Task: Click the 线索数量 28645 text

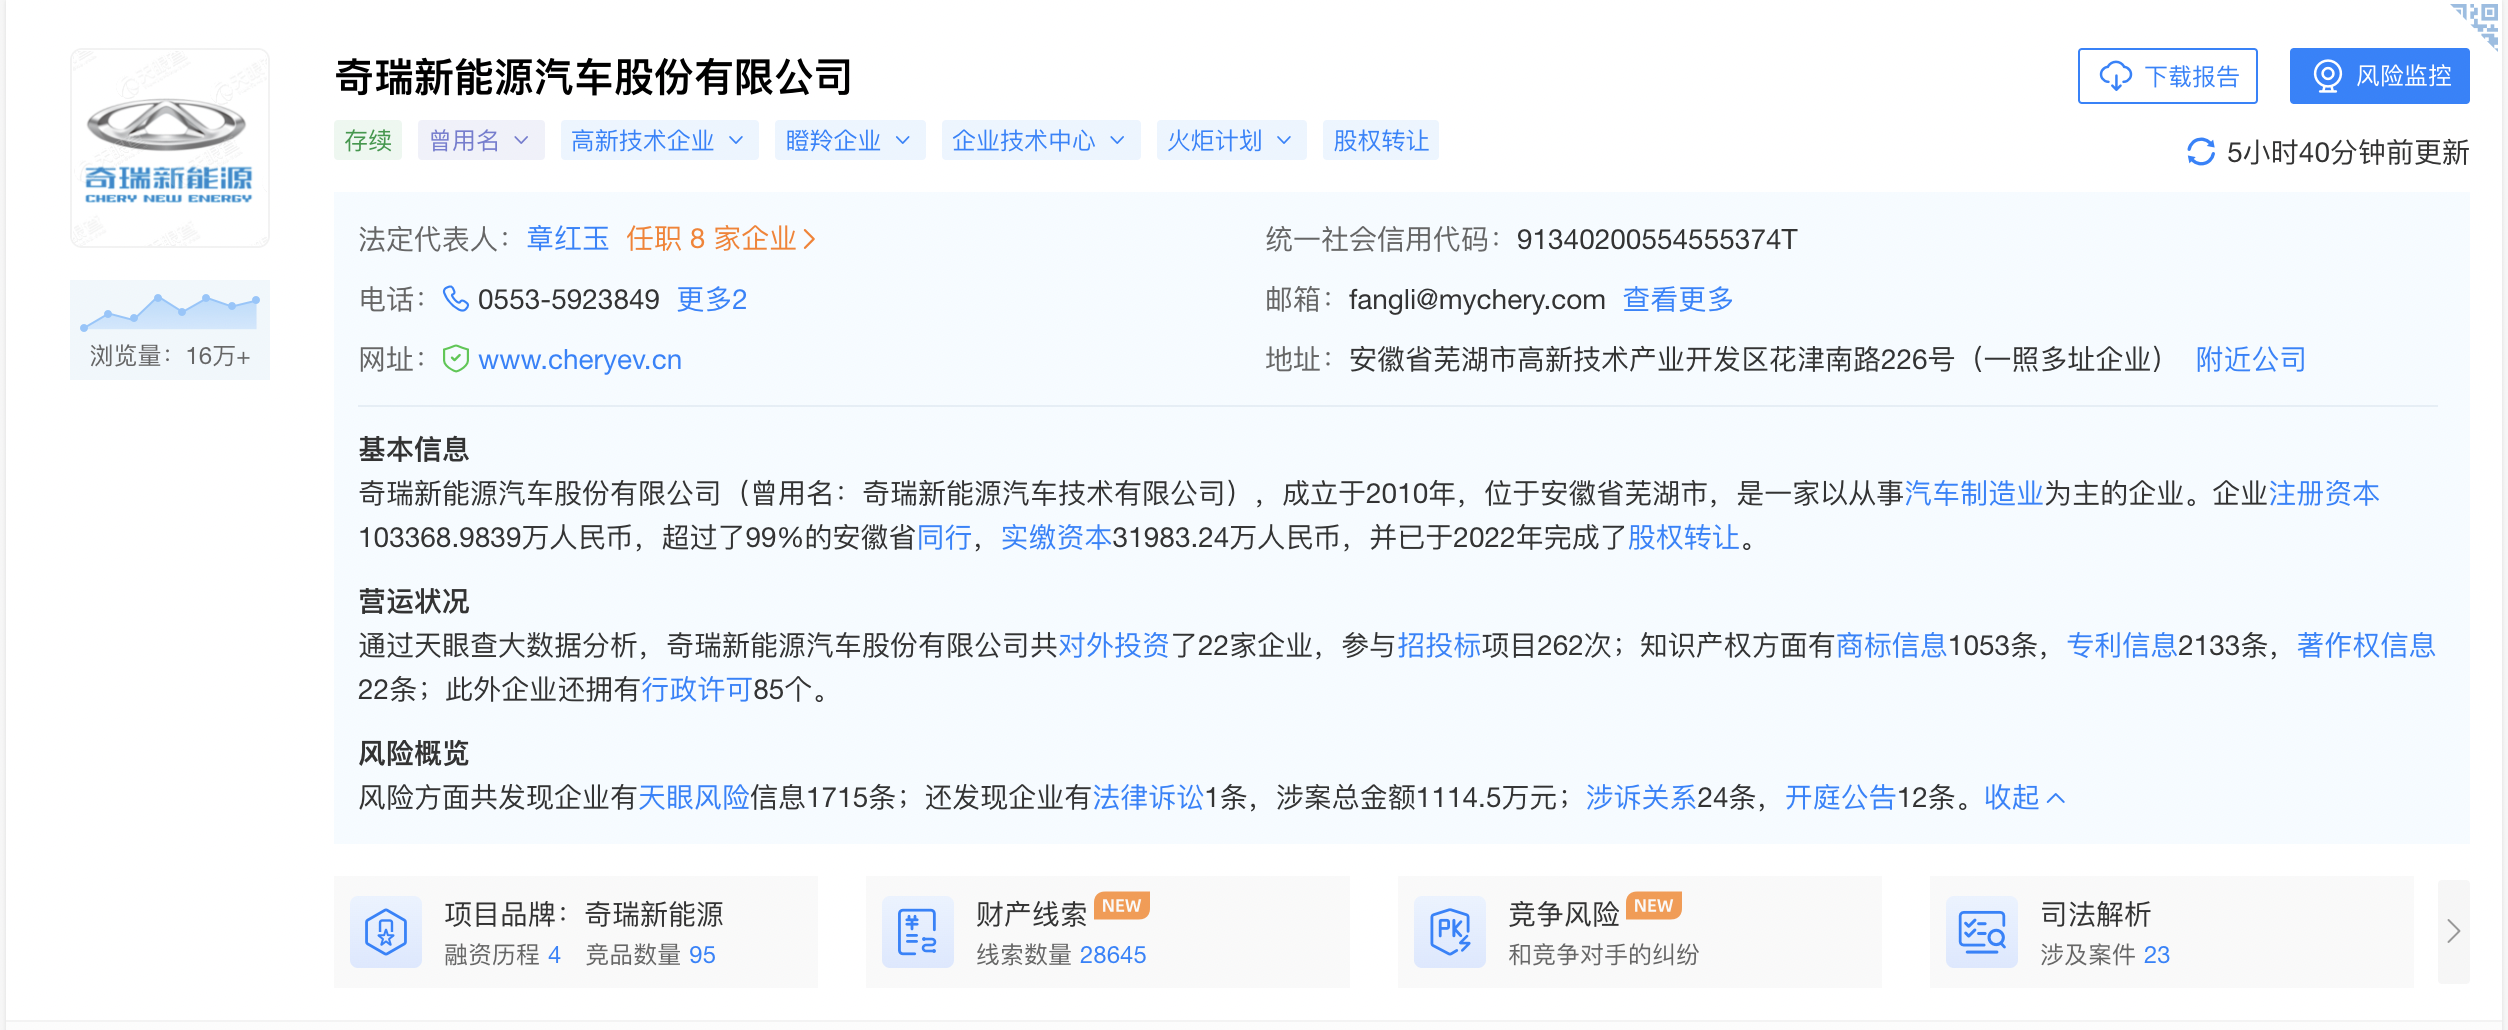Action: [1062, 955]
